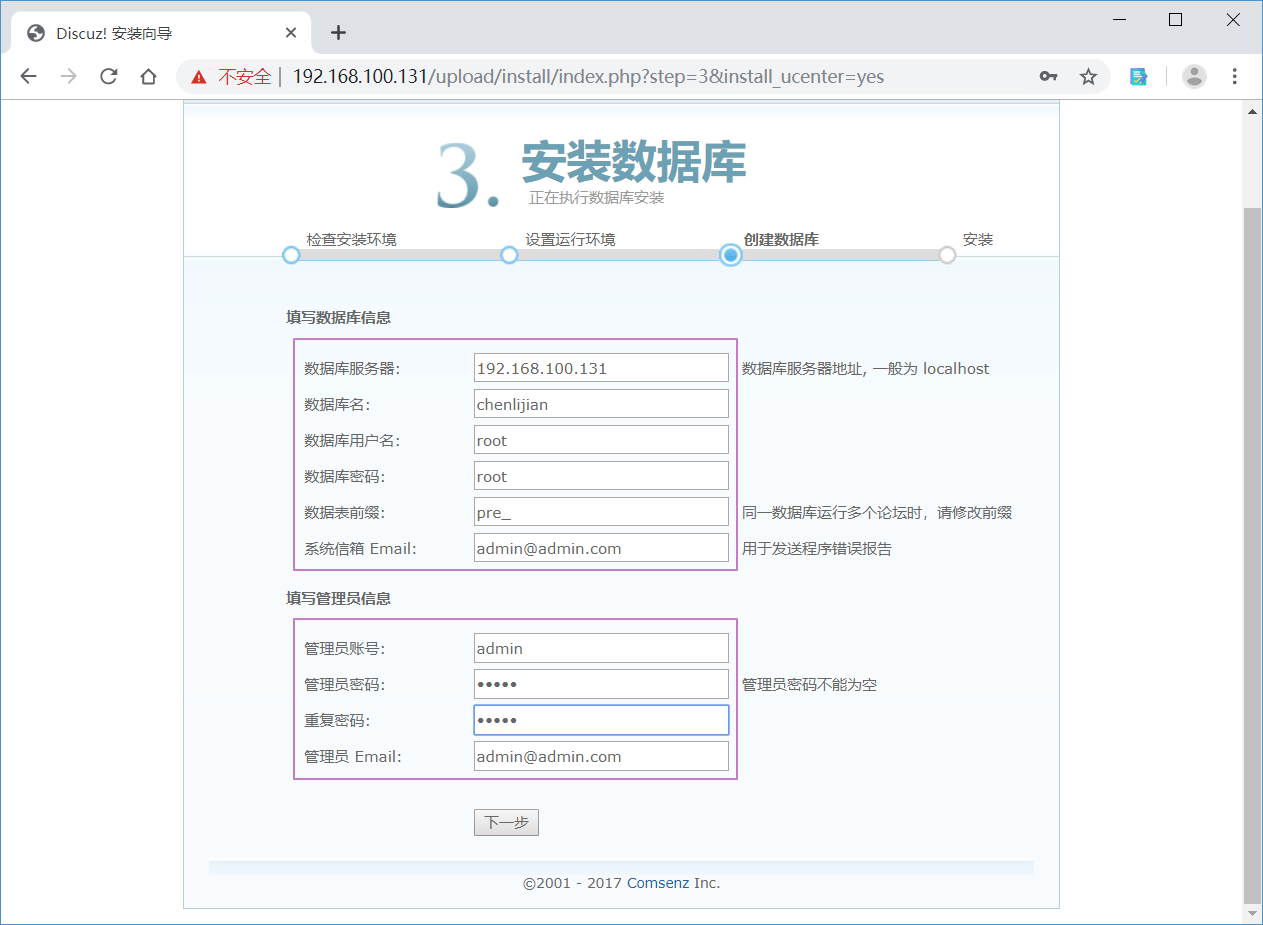Click the vertical scrollbar on the right
Viewport: 1263px width, 925px height.
click(1251, 500)
